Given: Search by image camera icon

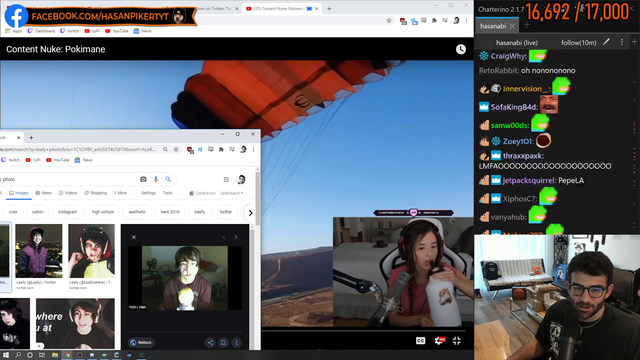Looking at the screenshot, I should coord(143,179).
